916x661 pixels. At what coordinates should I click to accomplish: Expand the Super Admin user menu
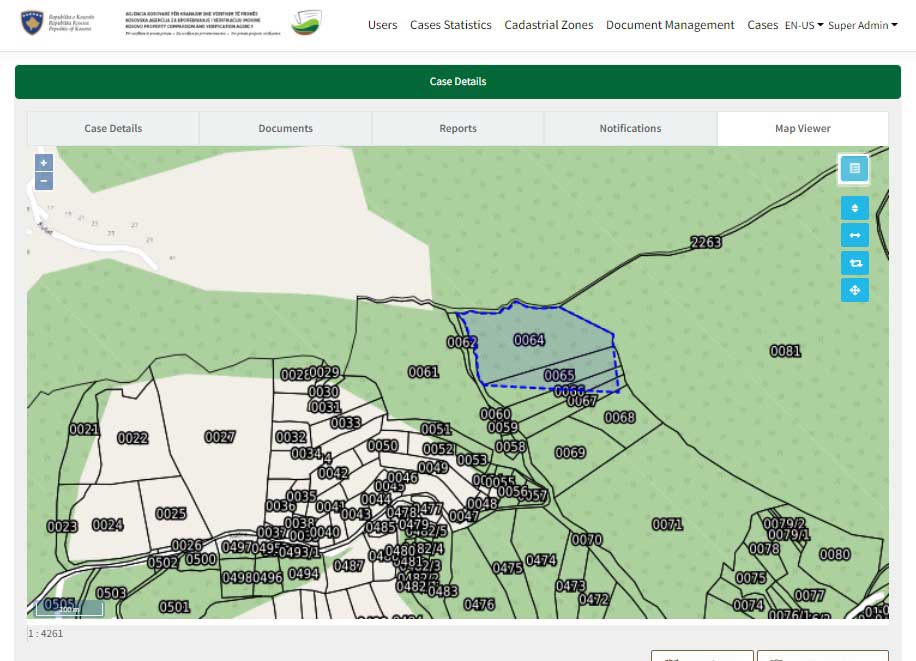(863, 25)
